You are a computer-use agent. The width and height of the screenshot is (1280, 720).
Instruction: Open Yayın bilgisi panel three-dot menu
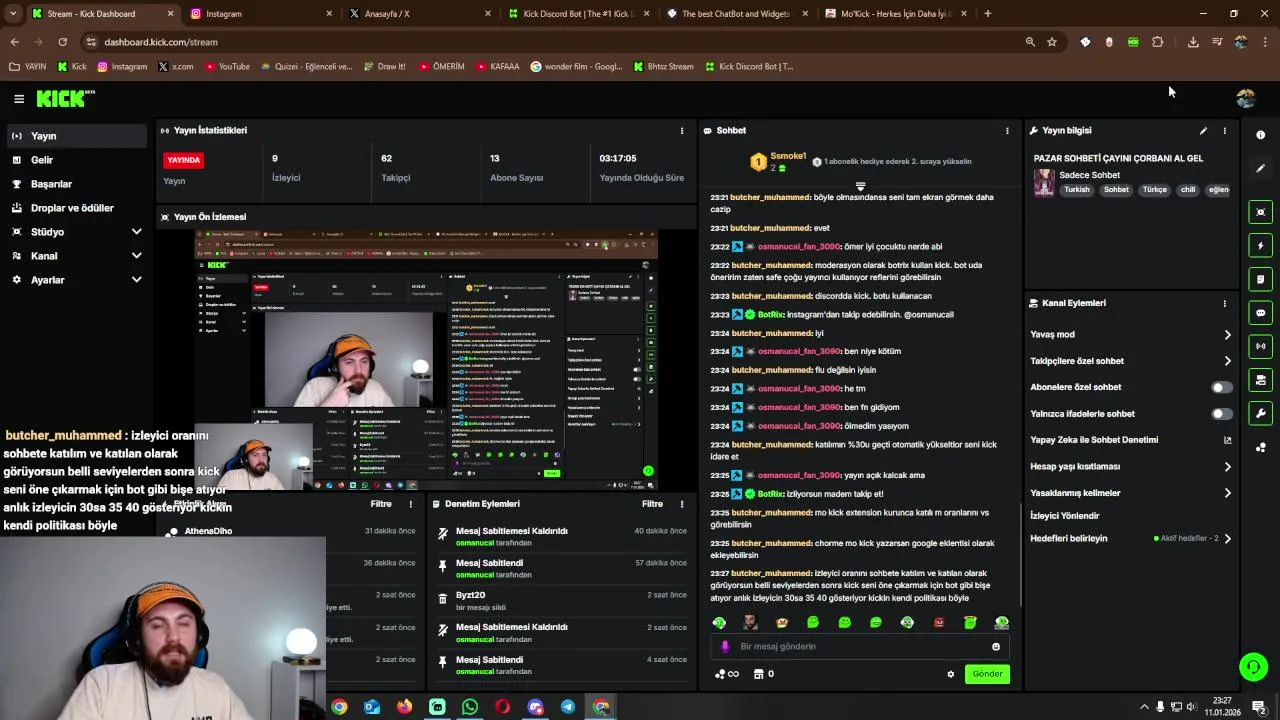(x=1224, y=131)
